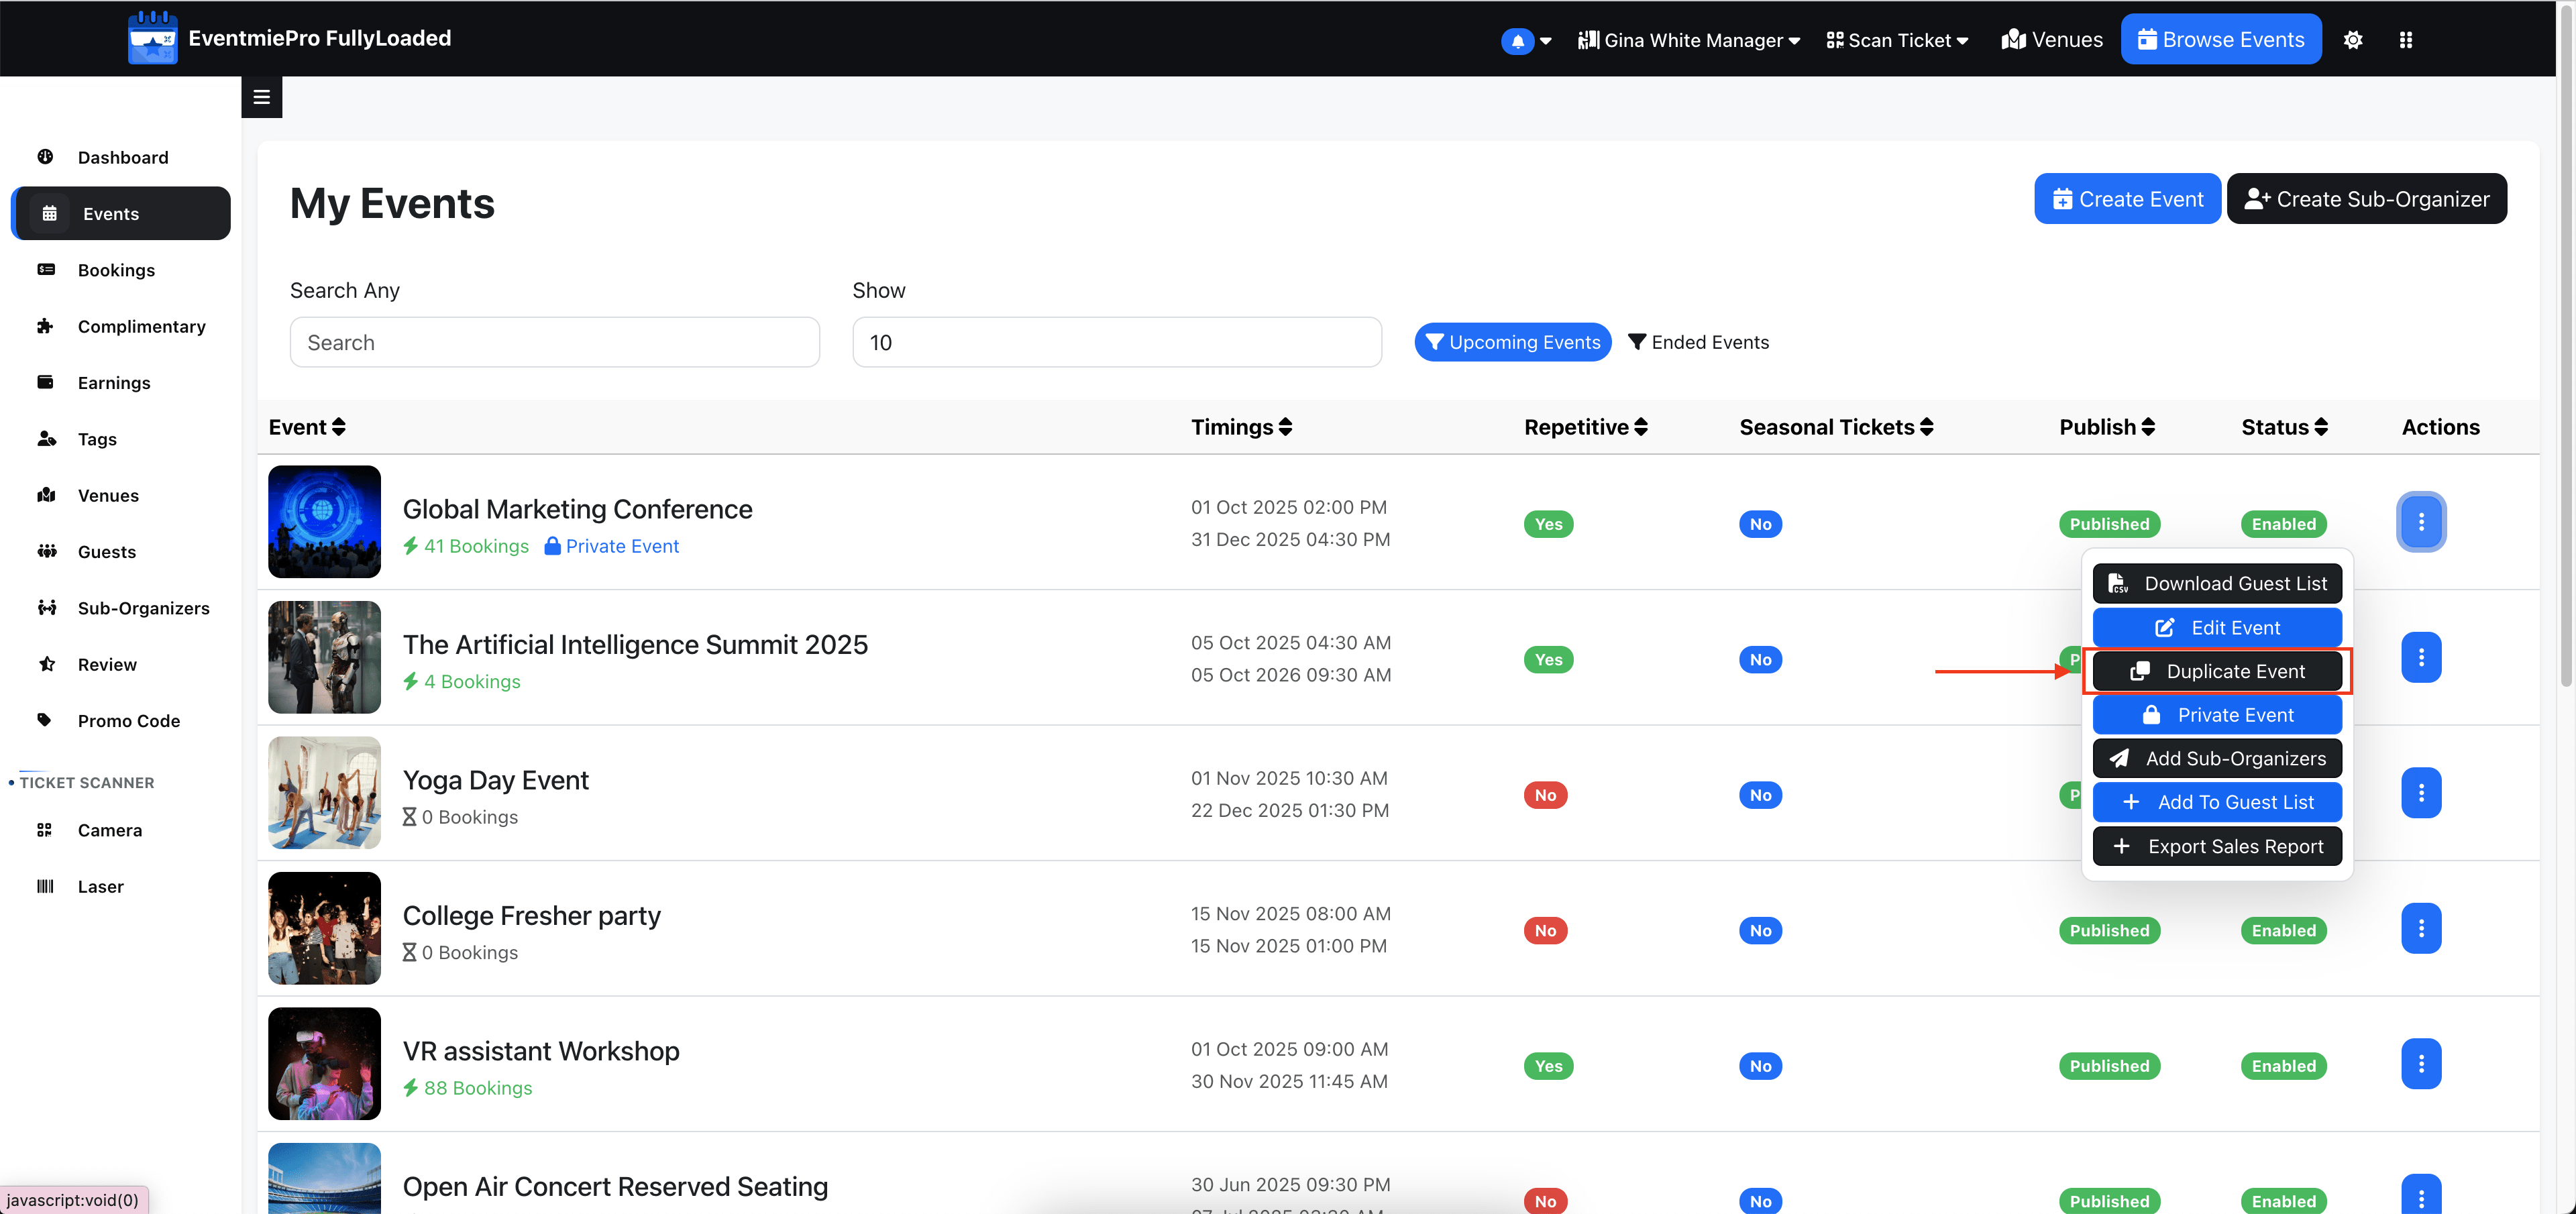Screen dimensions: 2576x1214
Task: Click the Guests sidebar icon
Action: click(46, 551)
